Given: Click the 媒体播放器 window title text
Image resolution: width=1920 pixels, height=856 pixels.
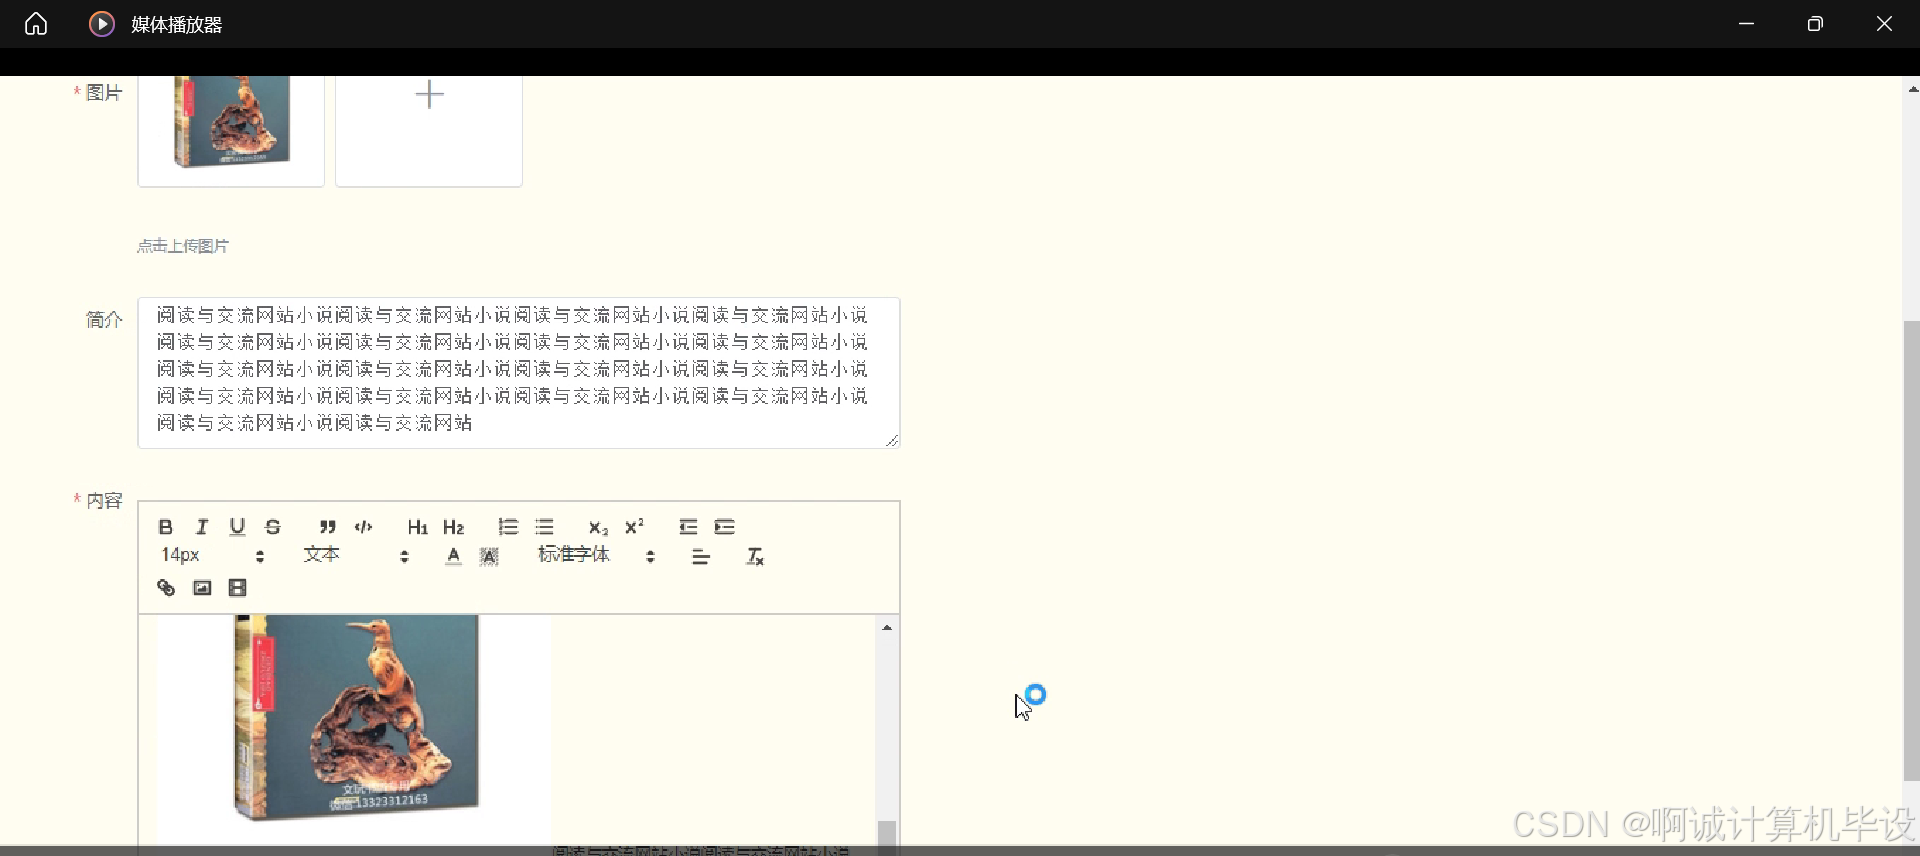Looking at the screenshot, I should (x=177, y=25).
